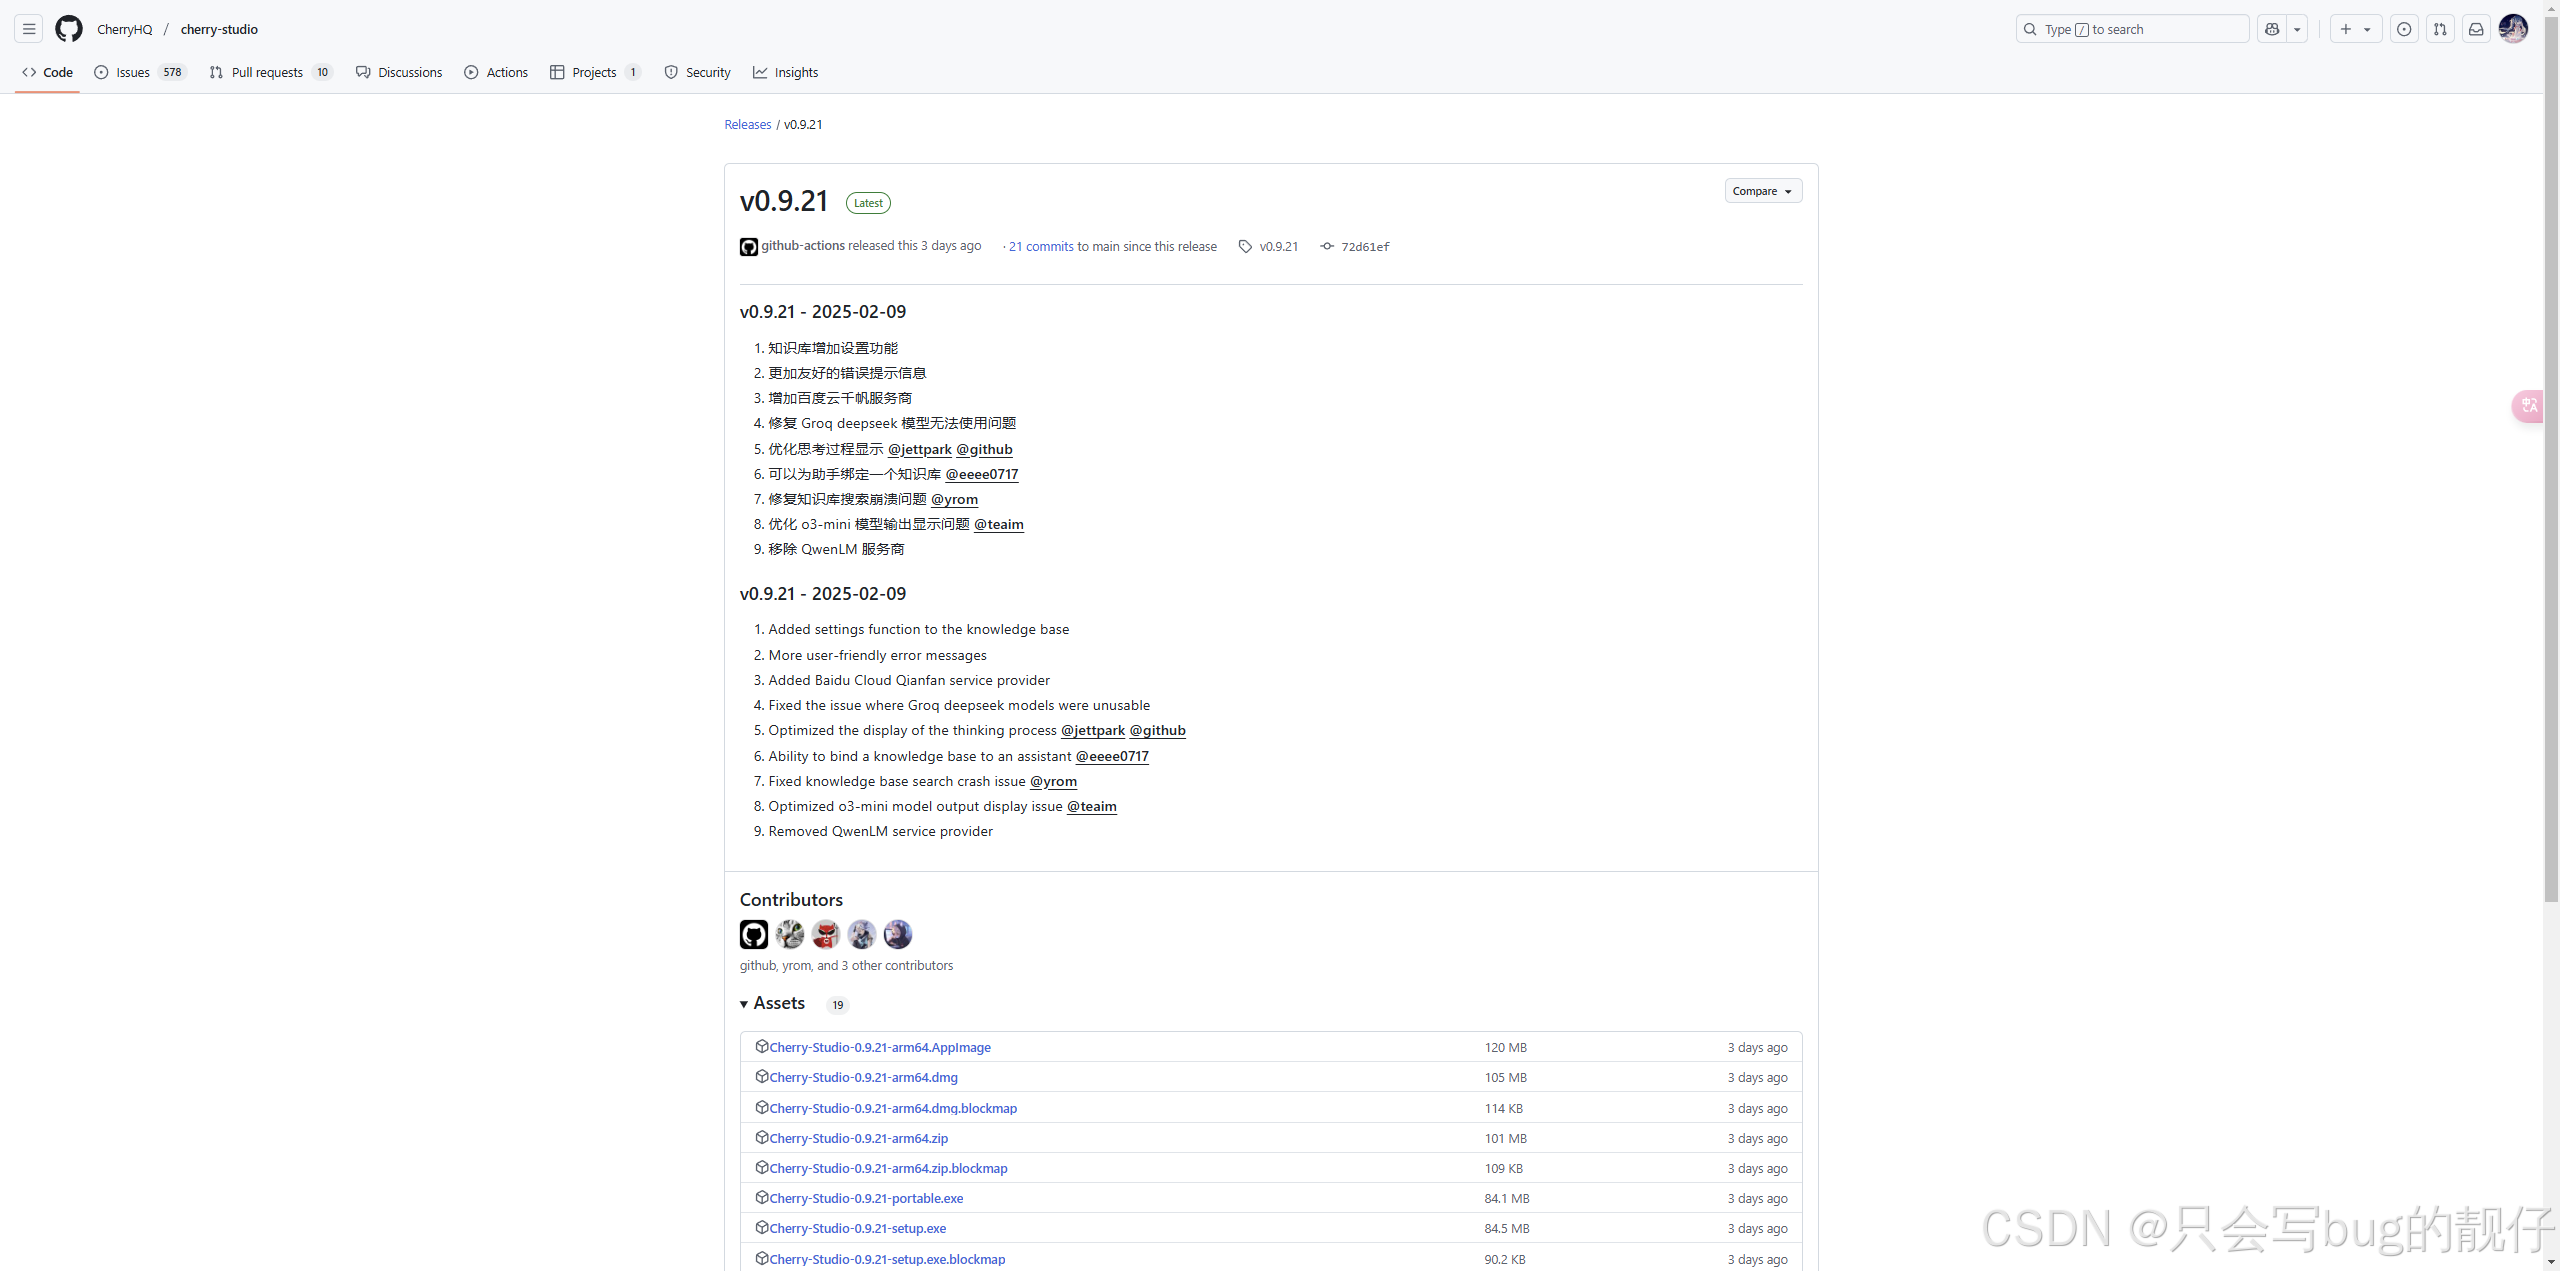Click the translate floating icon on right
2560x1271 pixels.
coord(2529,405)
